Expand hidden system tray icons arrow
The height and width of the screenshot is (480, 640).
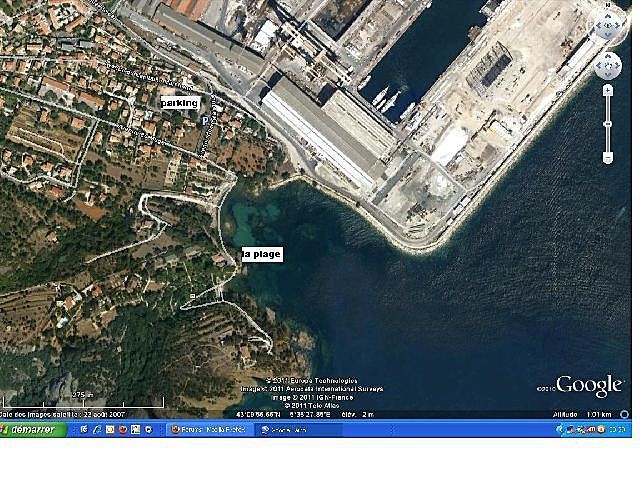tap(559, 429)
